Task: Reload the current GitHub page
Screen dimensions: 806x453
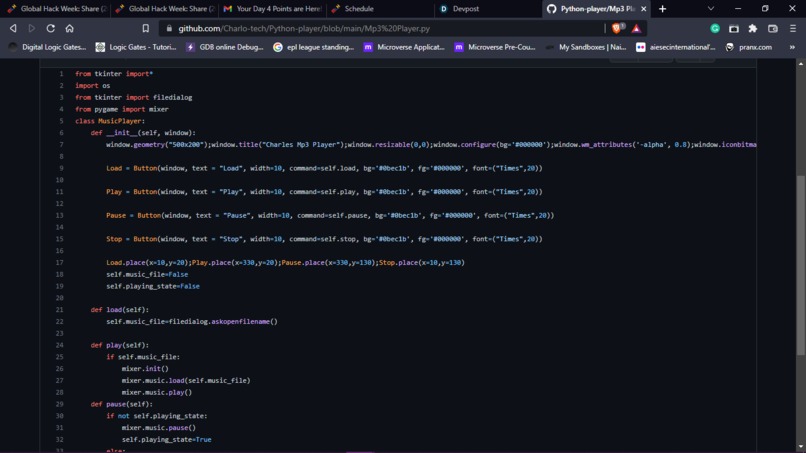Action: coord(50,28)
